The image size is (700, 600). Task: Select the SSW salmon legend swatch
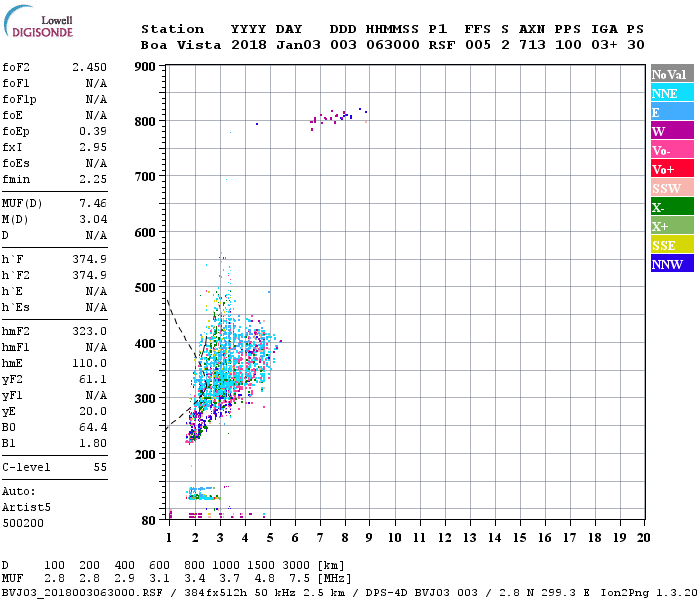[x=672, y=188]
